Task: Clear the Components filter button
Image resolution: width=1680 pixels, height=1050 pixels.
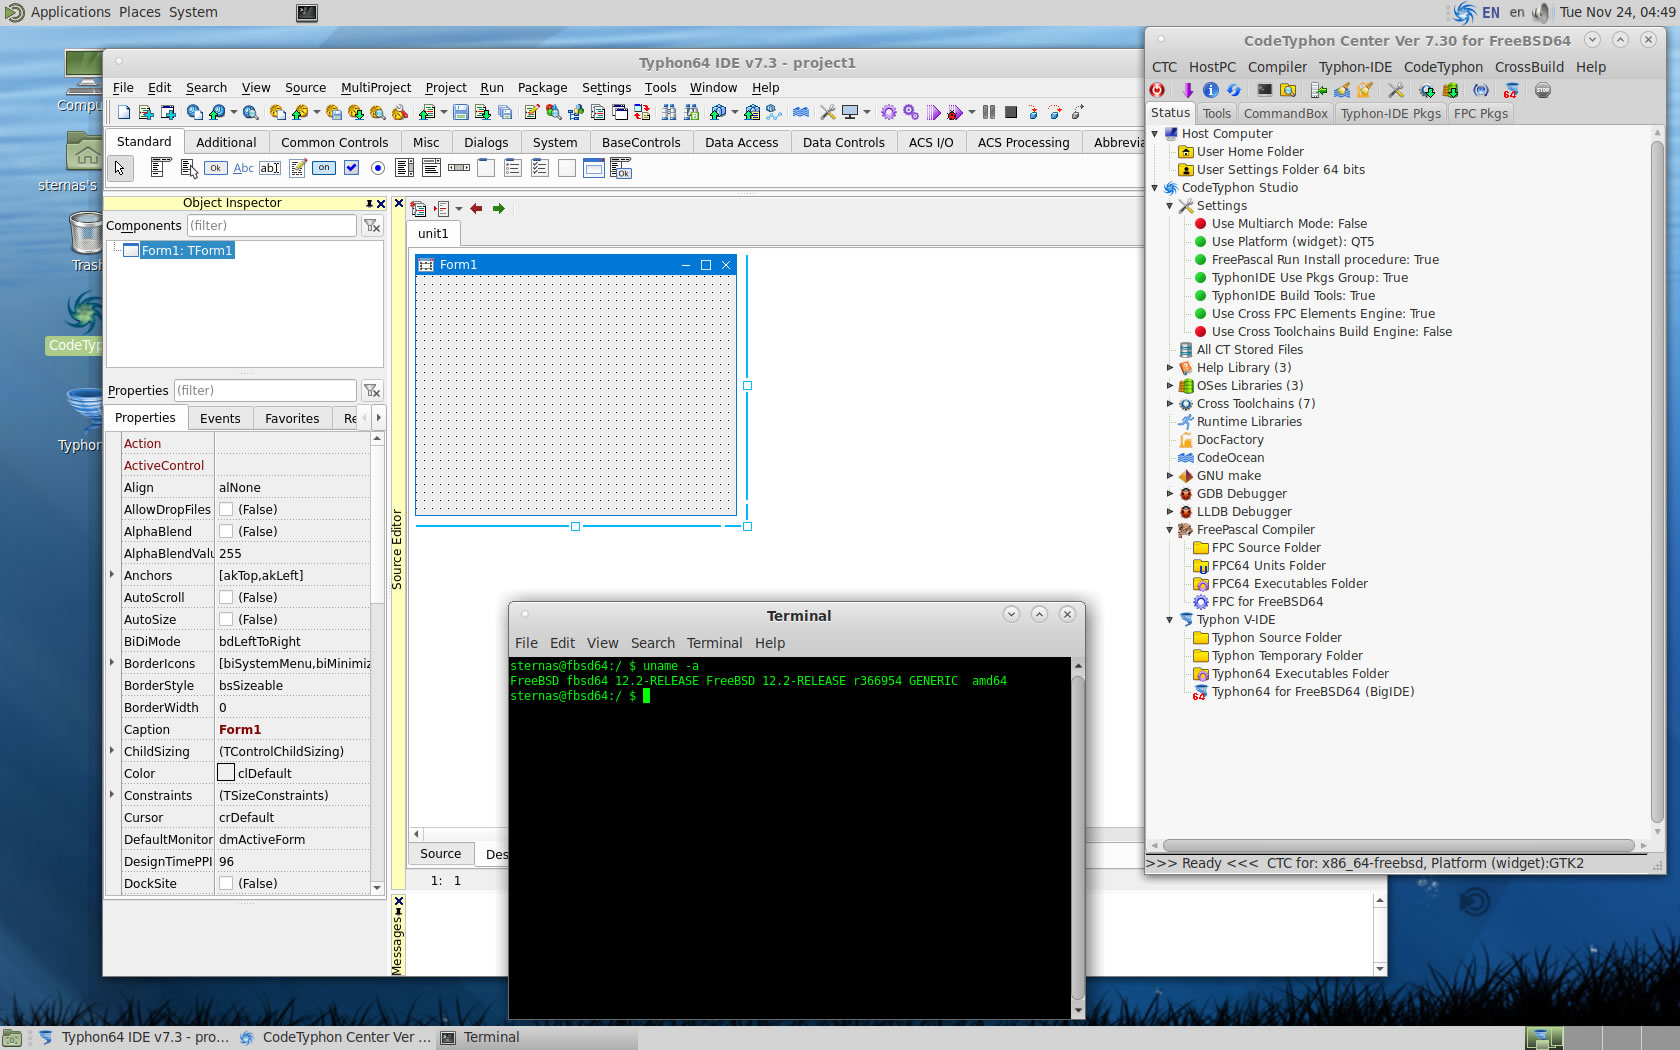Action: point(372,225)
